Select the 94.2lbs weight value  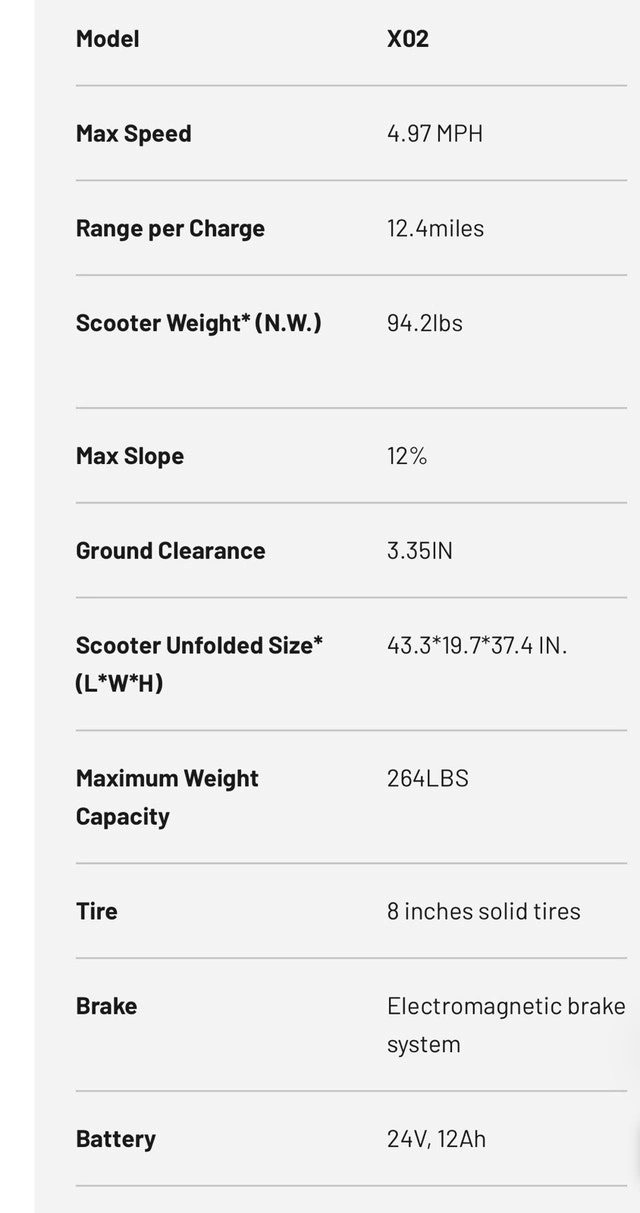pos(424,323)
